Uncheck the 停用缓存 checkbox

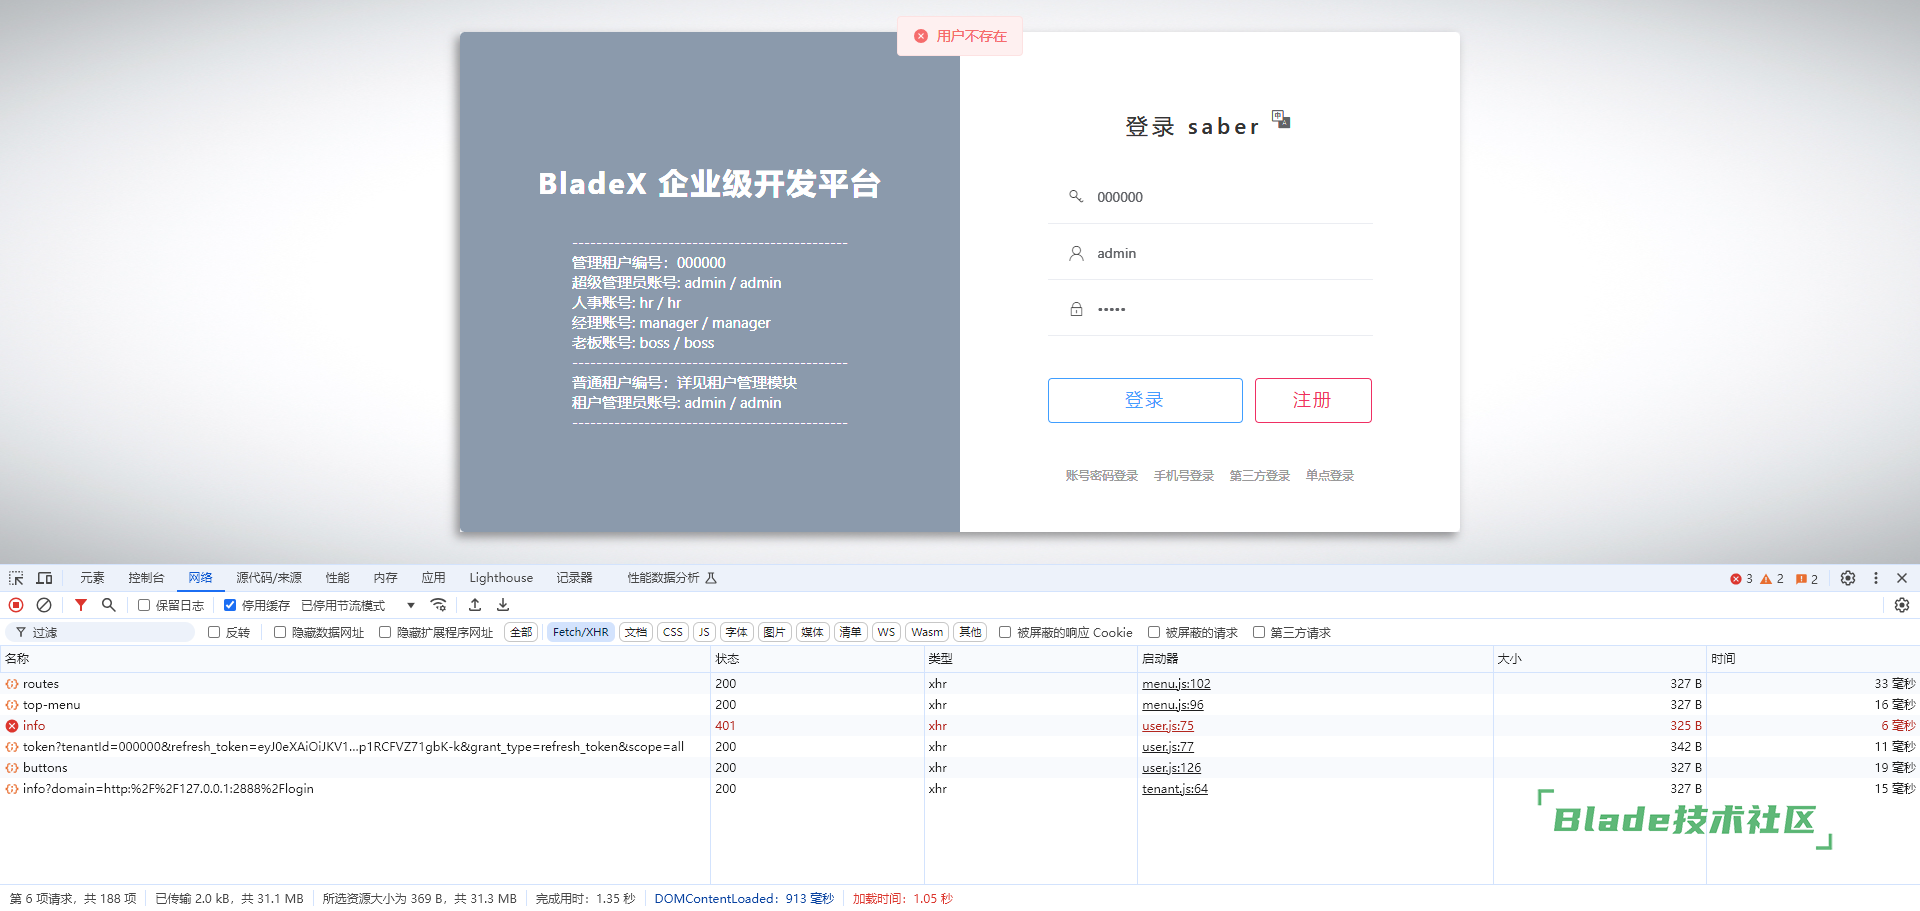(230, 605)
